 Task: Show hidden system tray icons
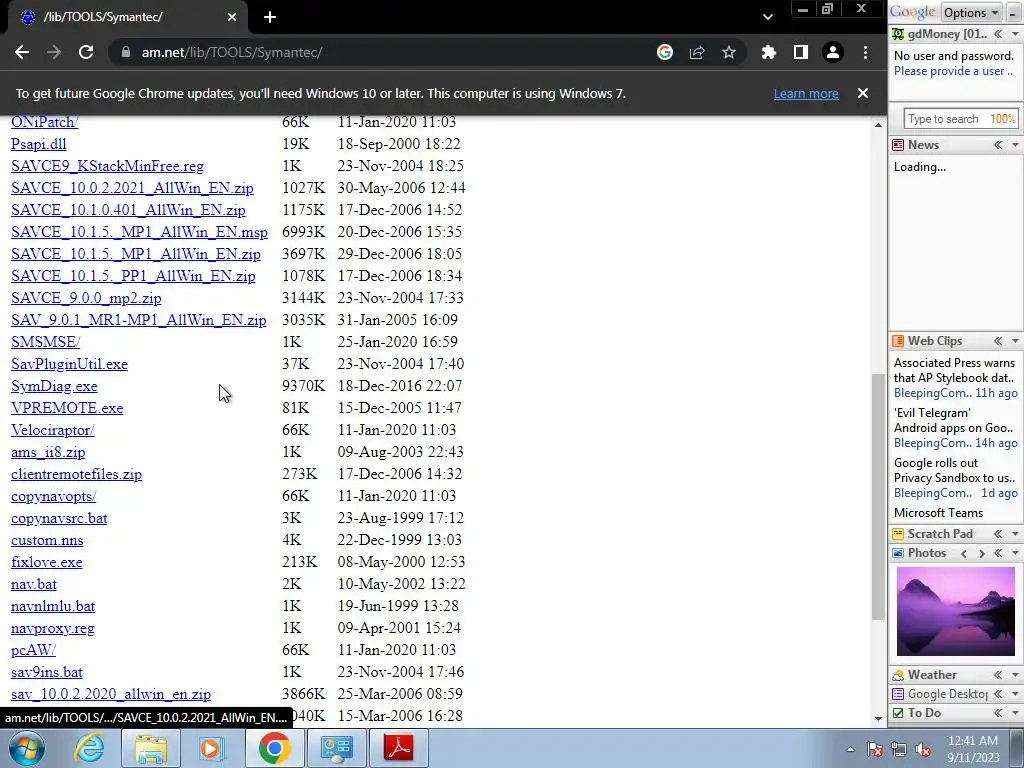click(x=850, y=749)
